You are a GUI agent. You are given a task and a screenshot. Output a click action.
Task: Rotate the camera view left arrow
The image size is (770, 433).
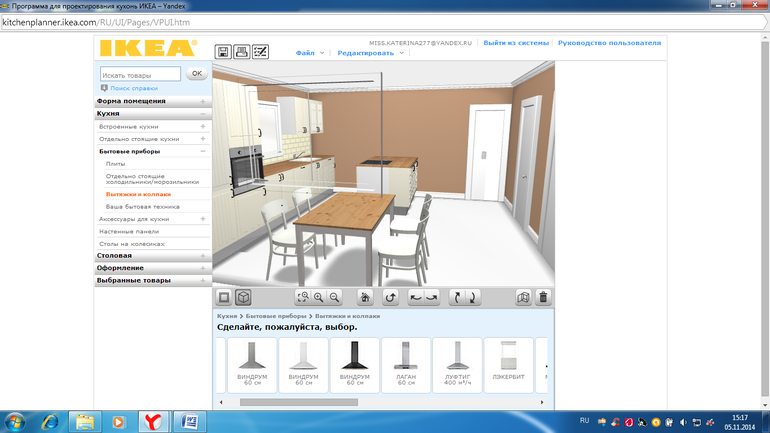point(417,297)
